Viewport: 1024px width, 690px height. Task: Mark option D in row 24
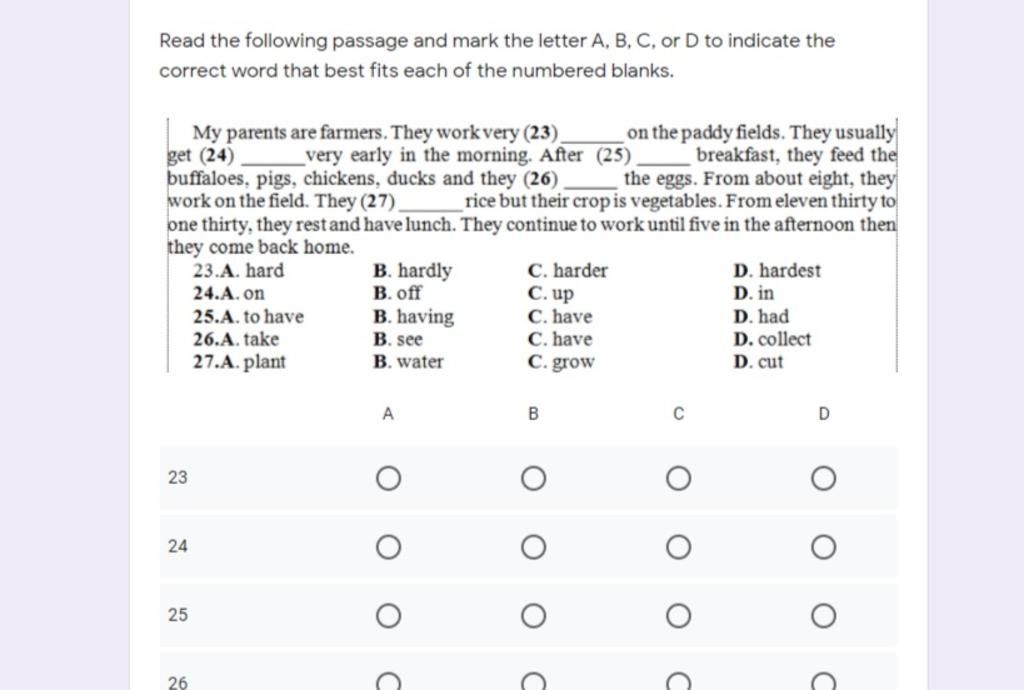[823, 547]
